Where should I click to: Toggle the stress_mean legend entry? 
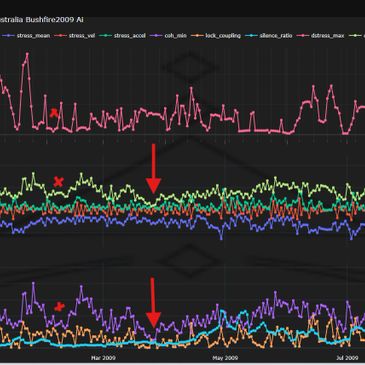coord(27,35)
